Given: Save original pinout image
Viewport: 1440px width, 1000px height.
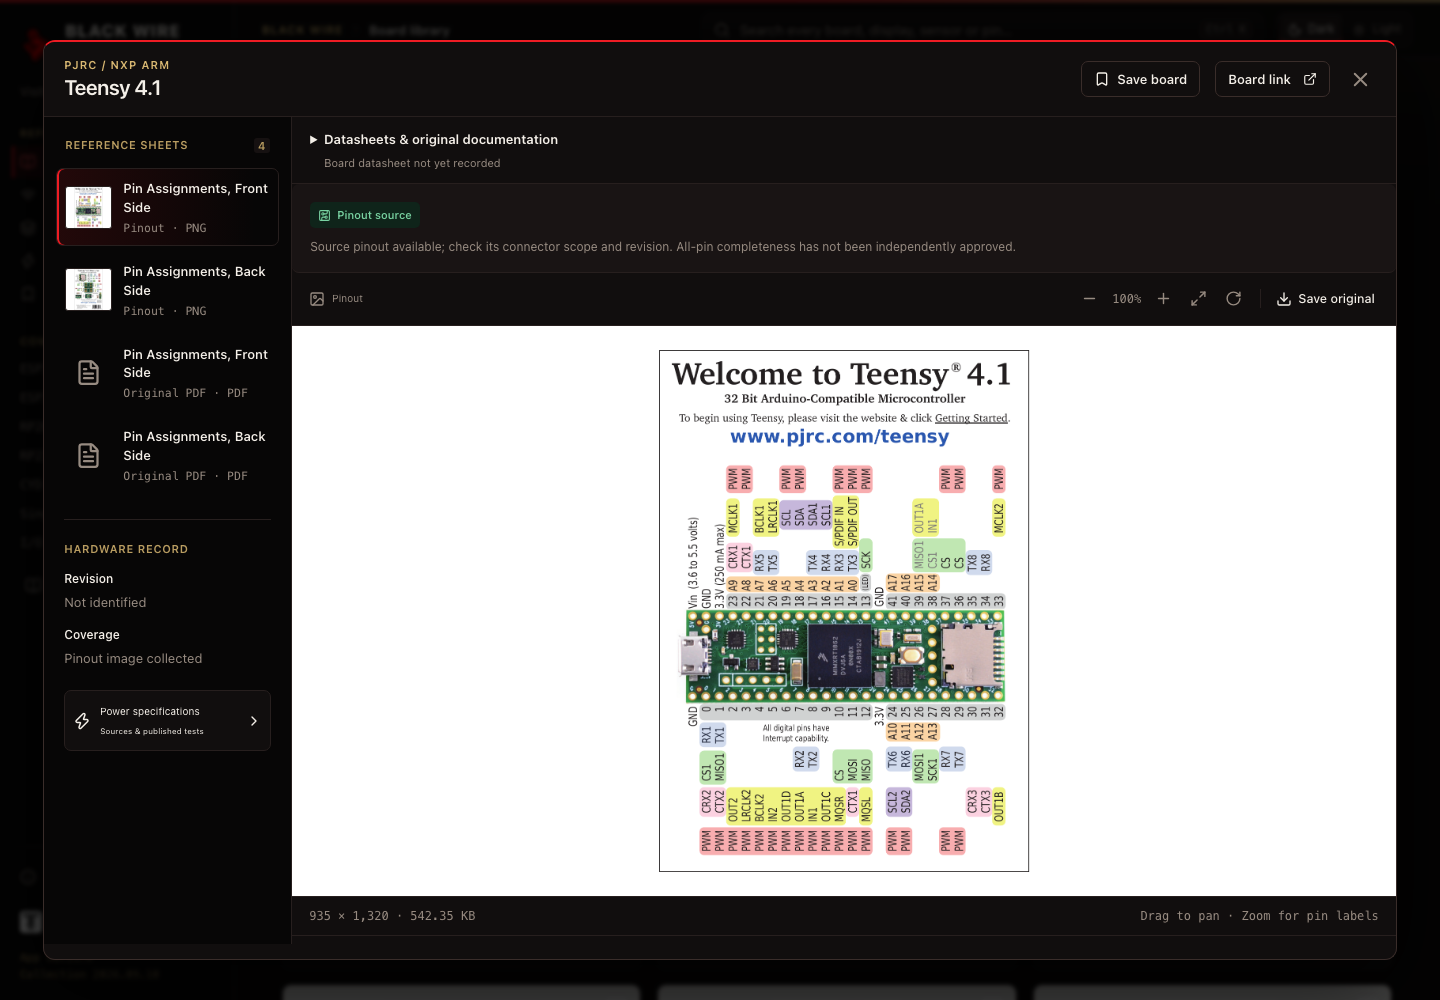Looking at the screenshot, I should click(x=1325, y=299).
